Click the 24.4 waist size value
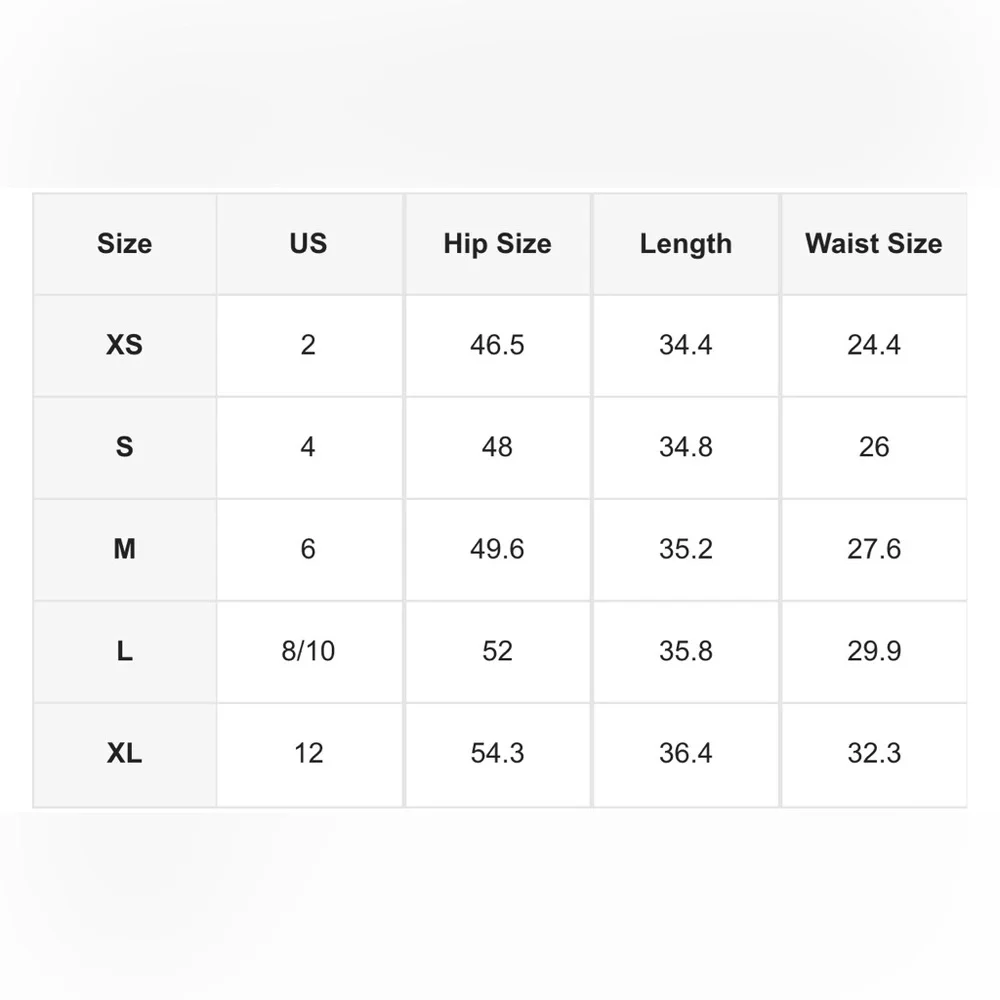The image size is (1000, 1000). coord(873,345)
